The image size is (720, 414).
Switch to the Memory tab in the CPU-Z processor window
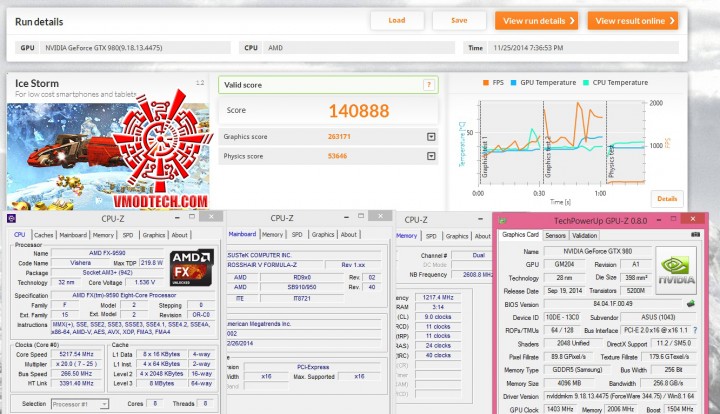coord(103,235)
